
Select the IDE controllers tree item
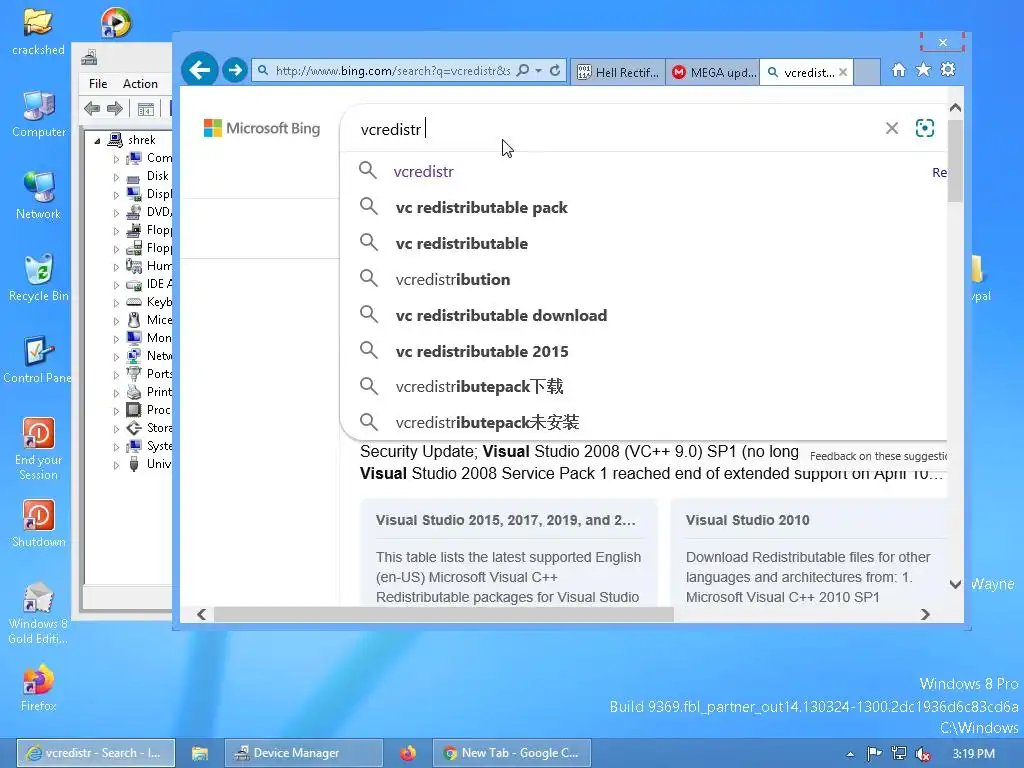click(150, 284)
